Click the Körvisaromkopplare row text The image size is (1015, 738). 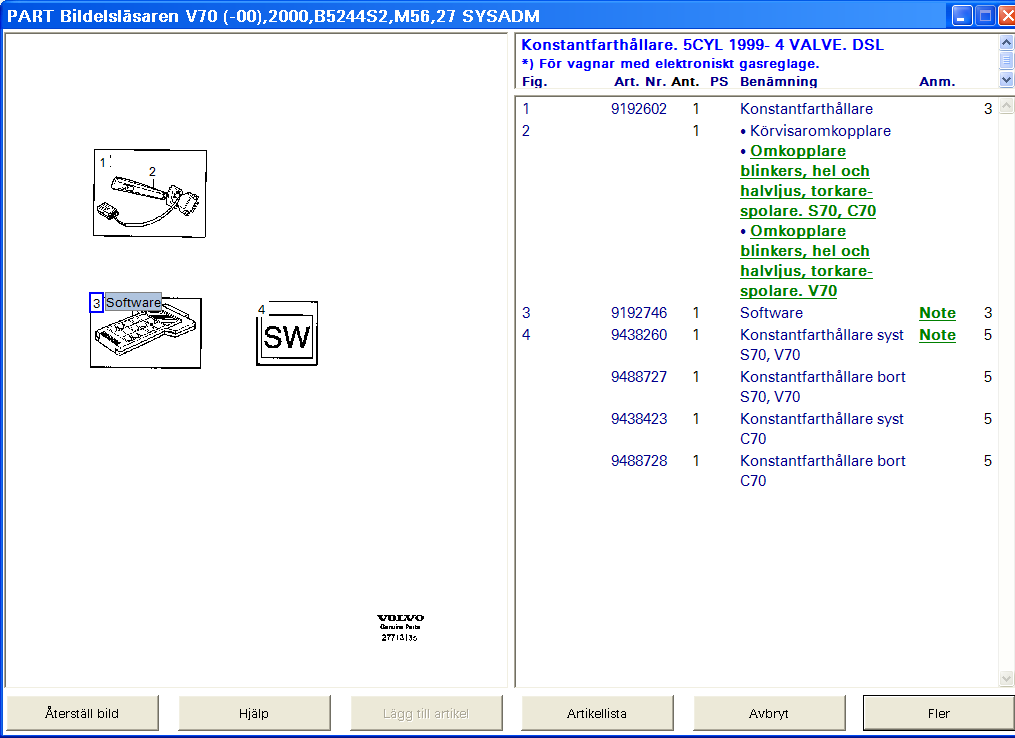point(820,131)
